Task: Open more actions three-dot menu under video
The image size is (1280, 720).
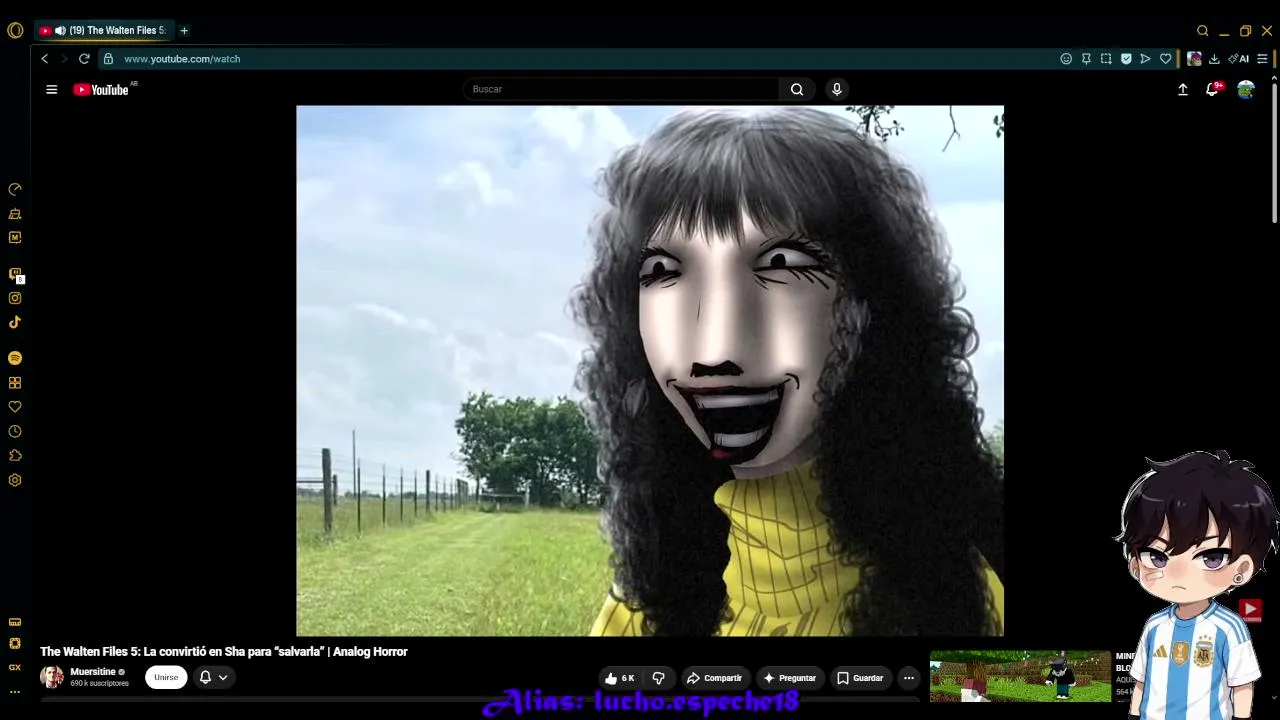Action: 909,678
